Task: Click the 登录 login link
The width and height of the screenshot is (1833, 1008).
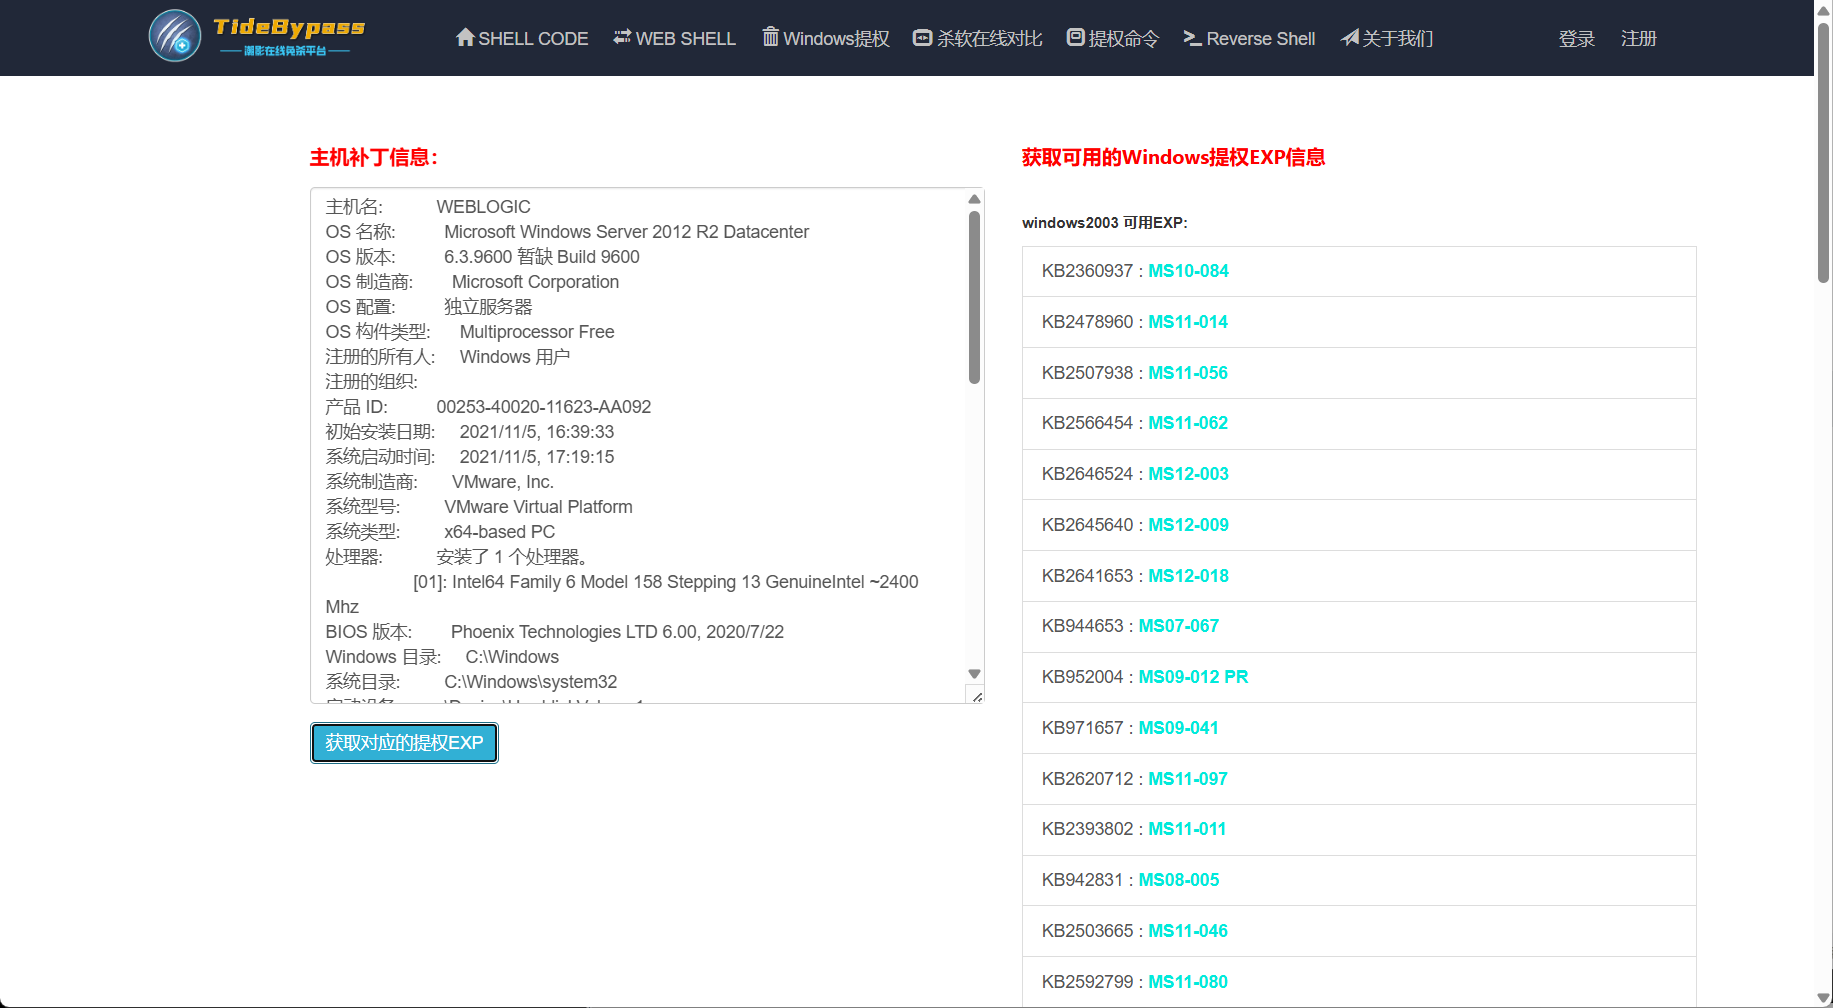Action: point(1577,38)
